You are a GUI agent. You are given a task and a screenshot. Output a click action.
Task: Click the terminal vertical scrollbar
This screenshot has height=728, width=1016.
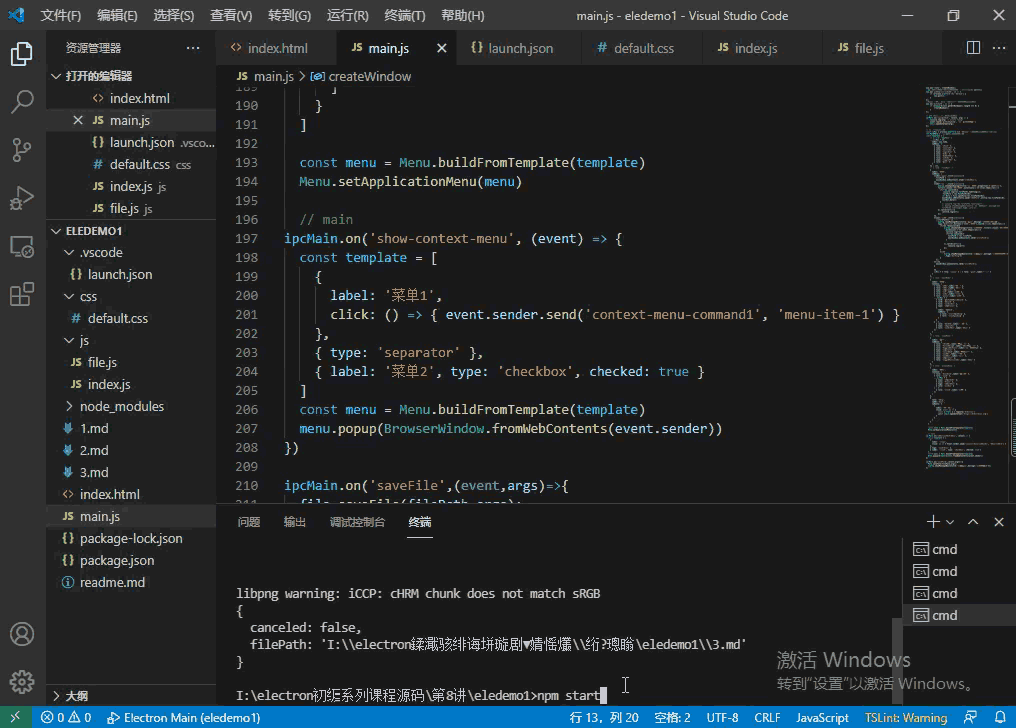pos(897,661)
